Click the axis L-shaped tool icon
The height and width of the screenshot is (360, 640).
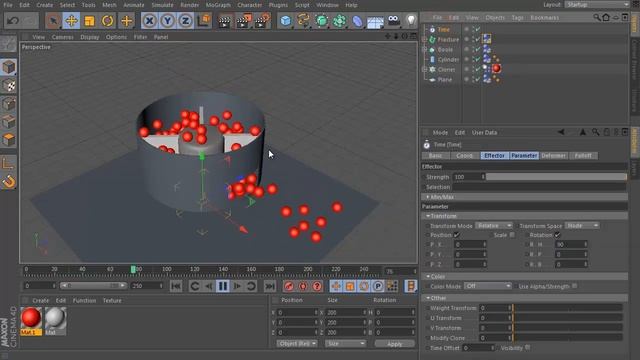(9, 163)
